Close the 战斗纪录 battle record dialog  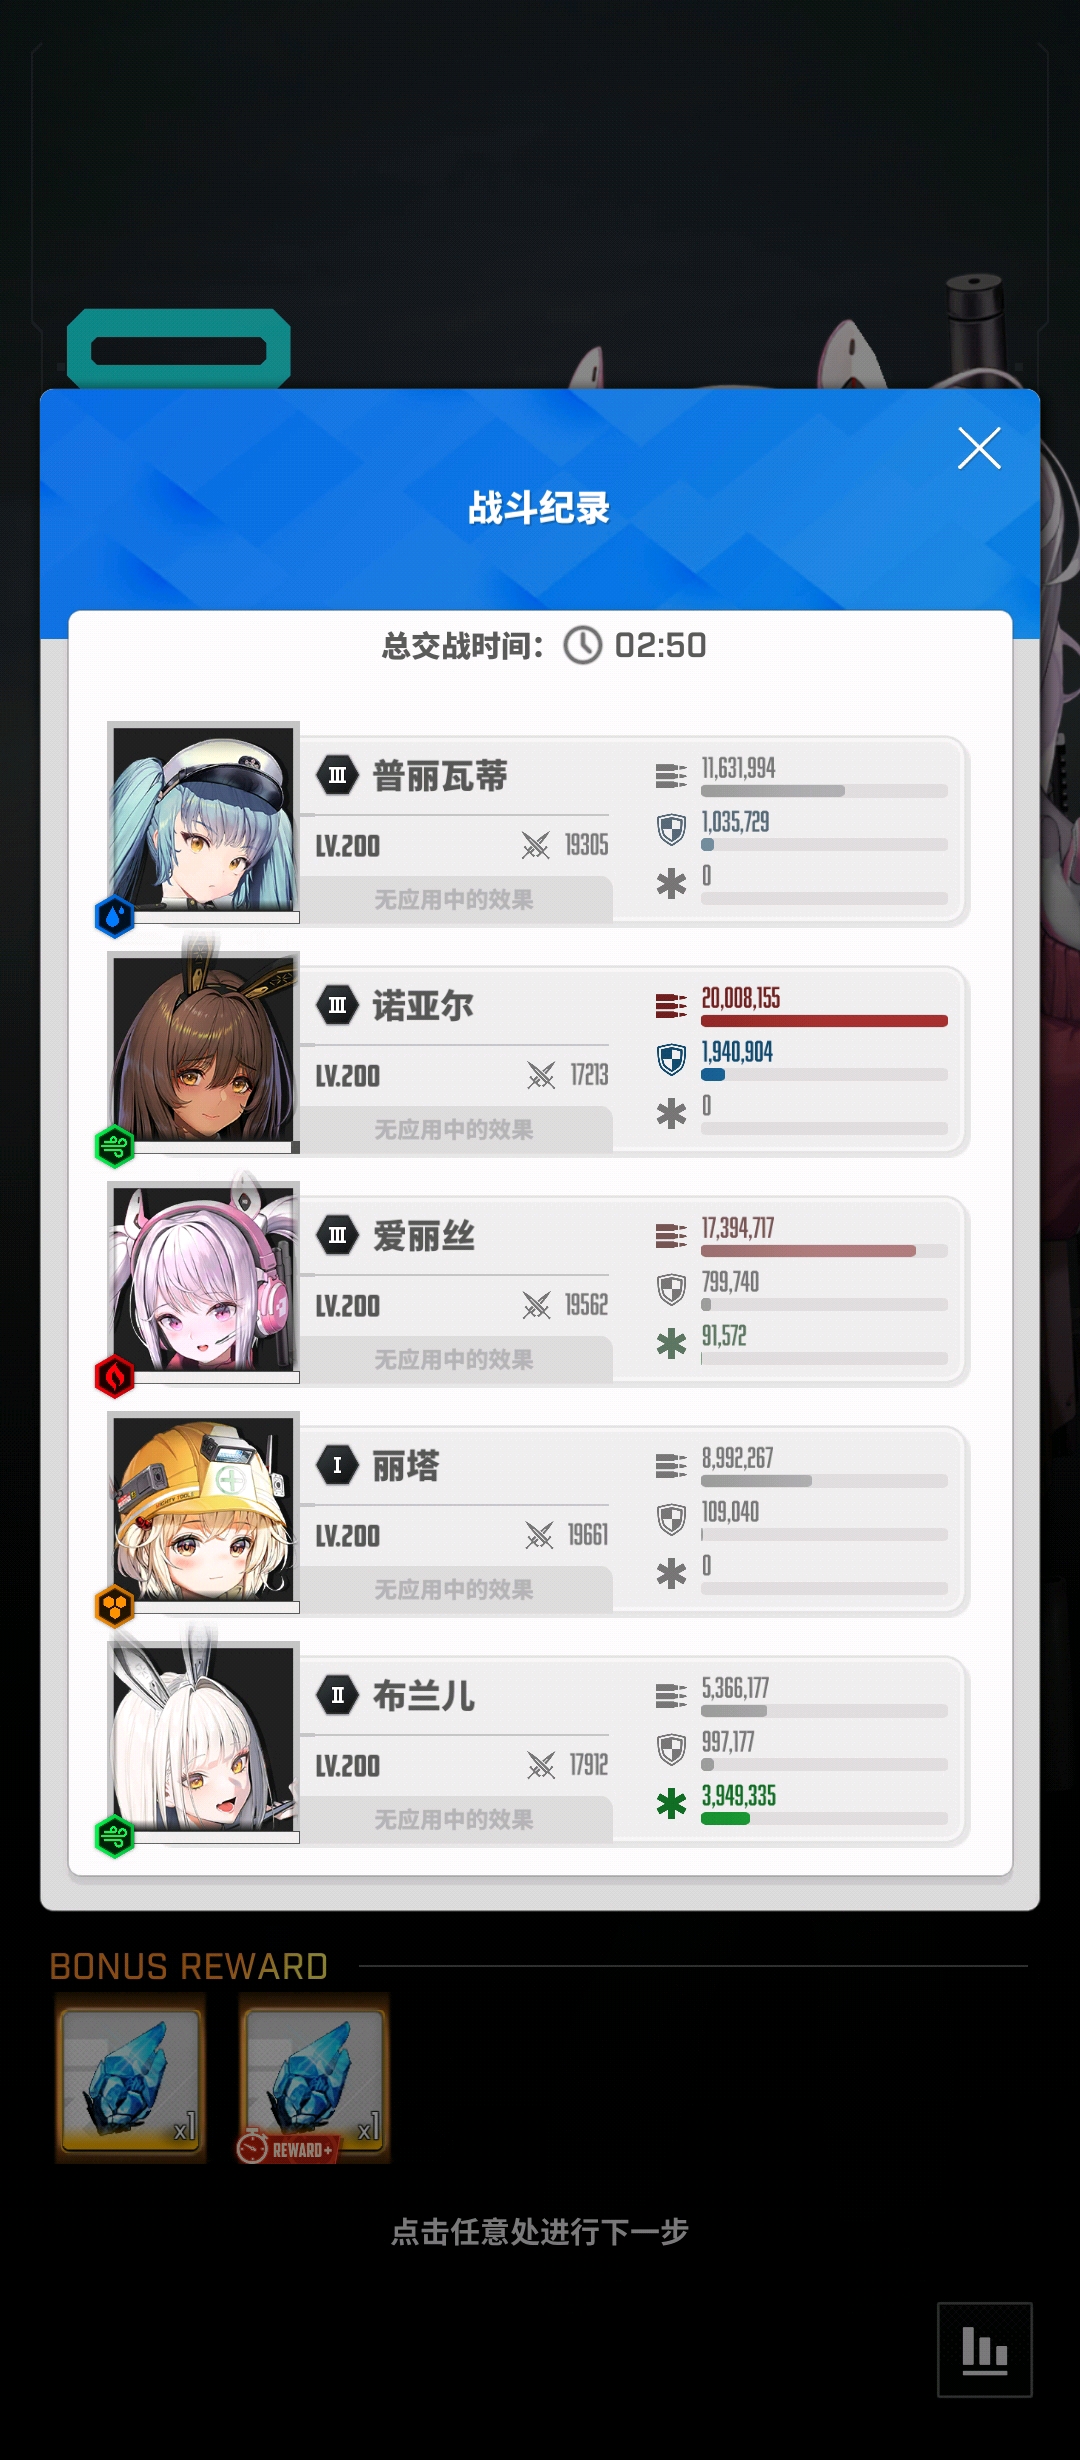(x=979, y=448)
